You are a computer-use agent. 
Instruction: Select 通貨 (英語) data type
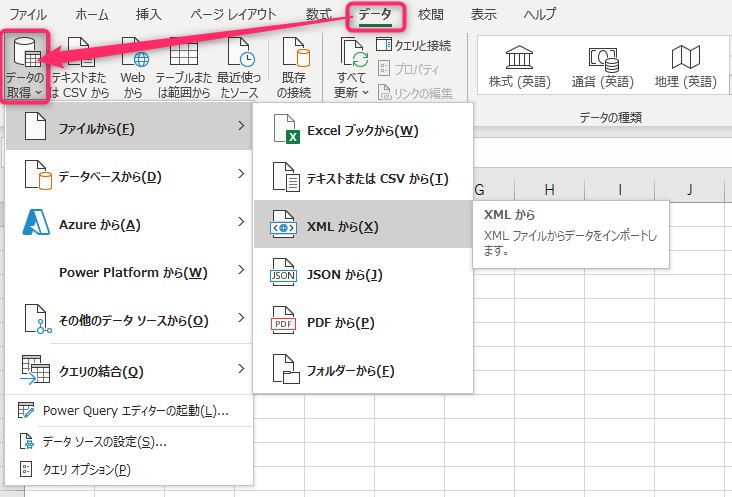(x=603, y=67)
